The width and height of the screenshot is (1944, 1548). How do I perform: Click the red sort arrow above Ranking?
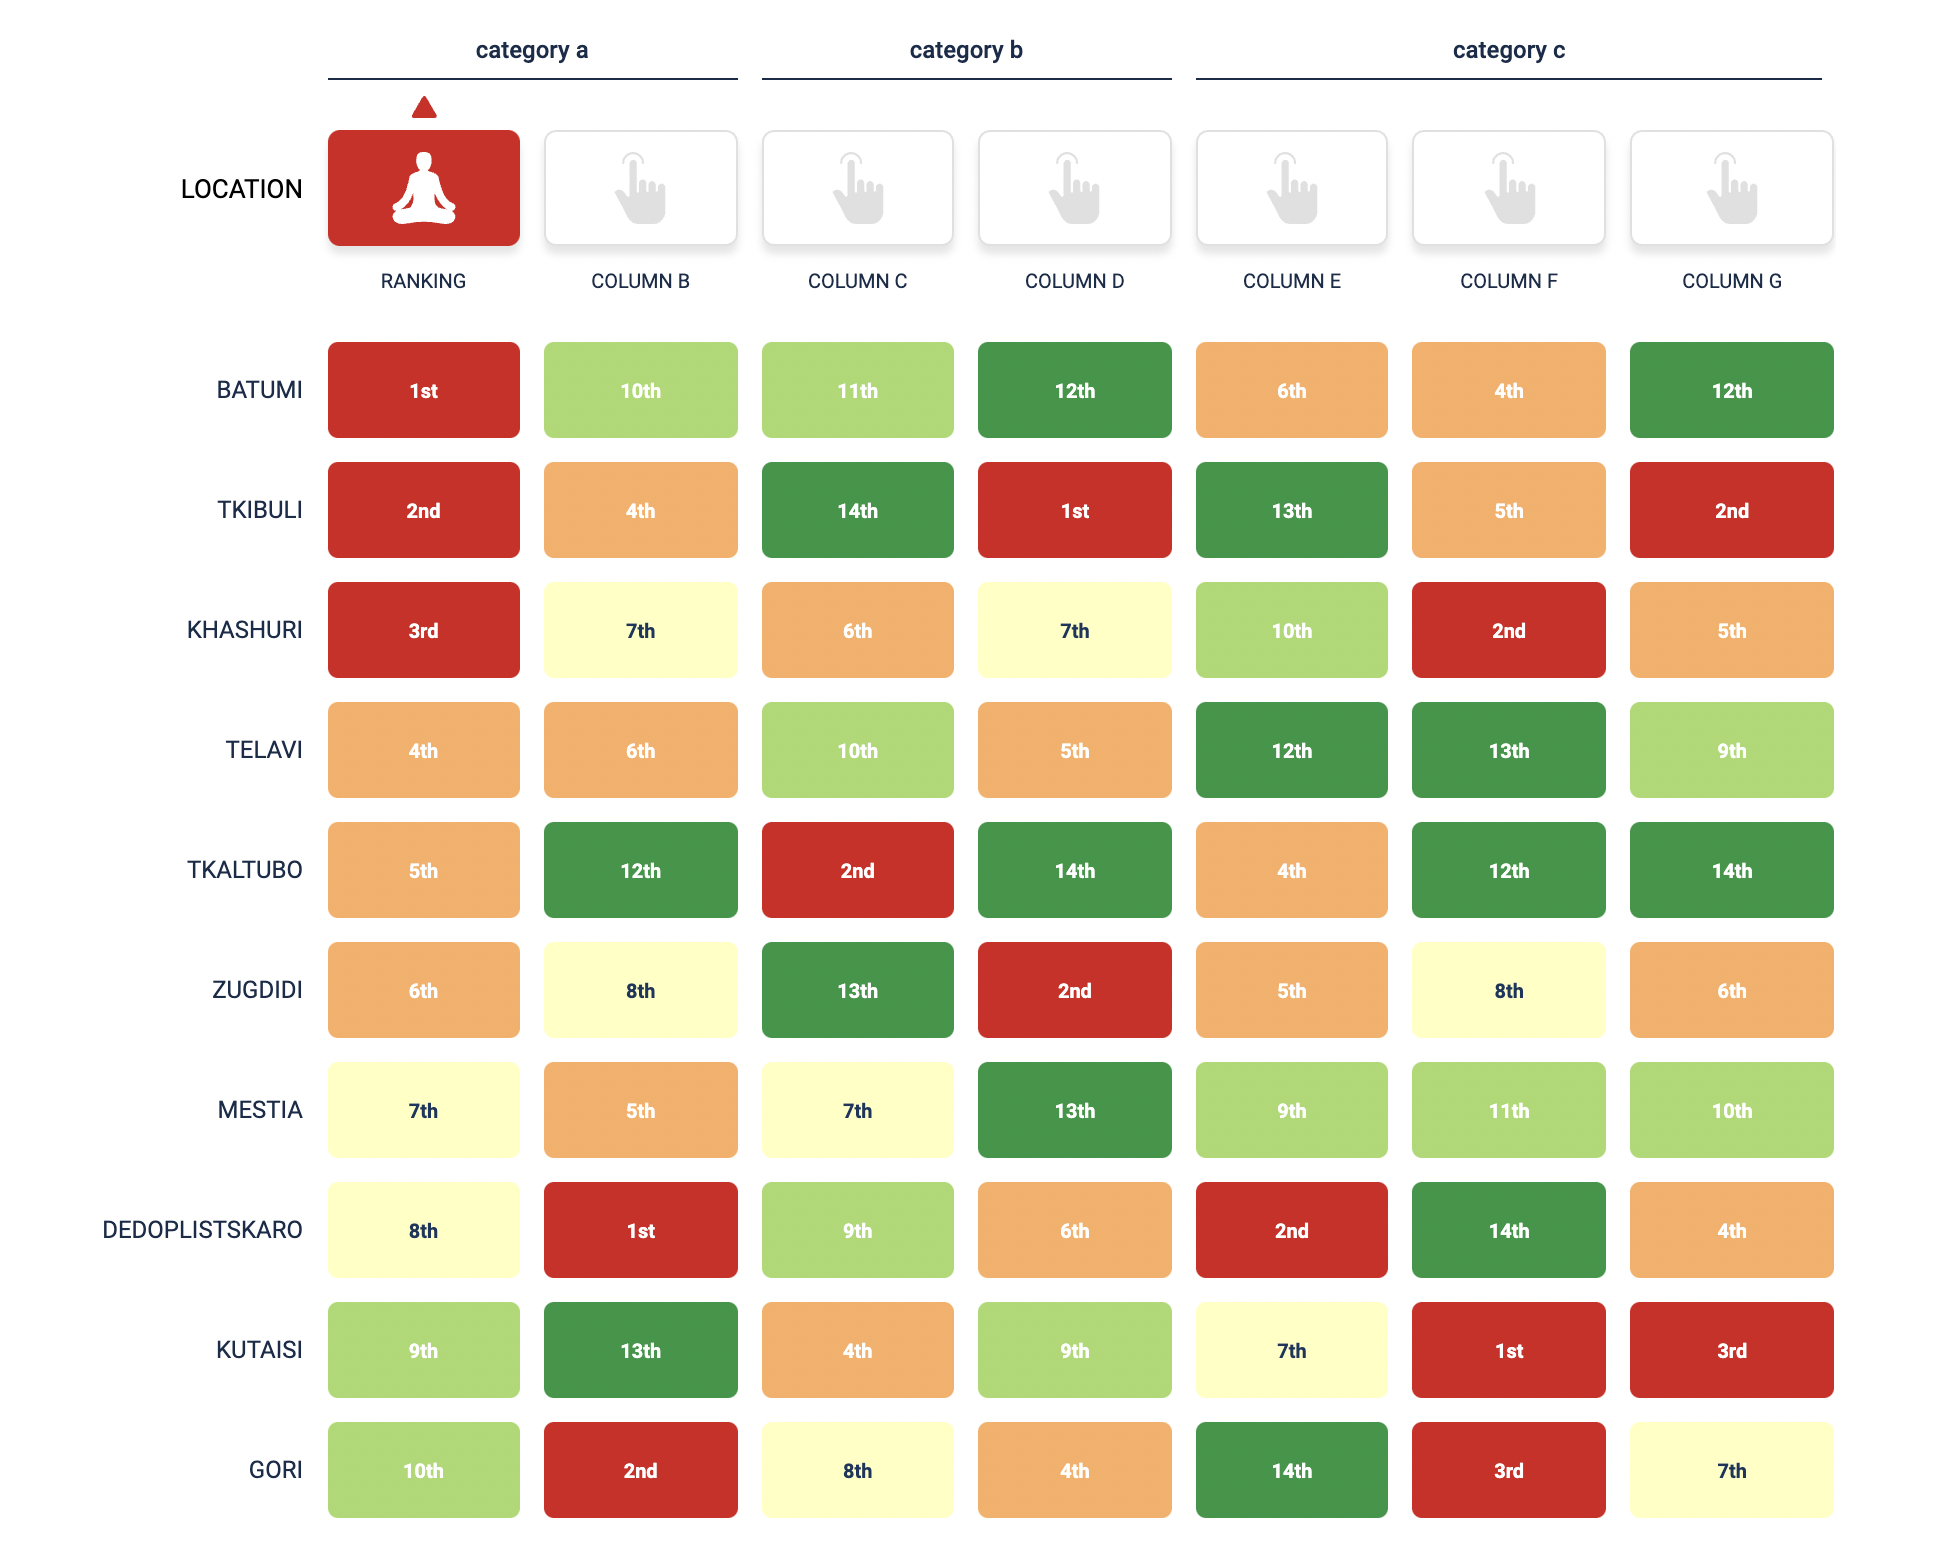tap(424, 107)
